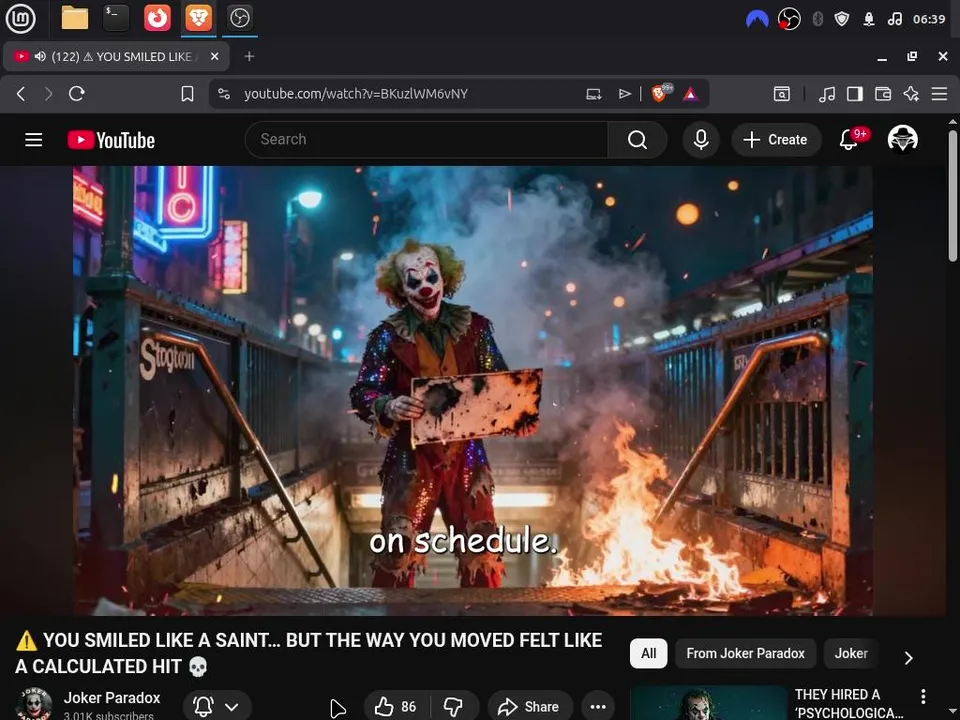Click the youtube.com URL in the address bar
The width and height of the screenshot is (960, 720).
(x=356, y=94)
